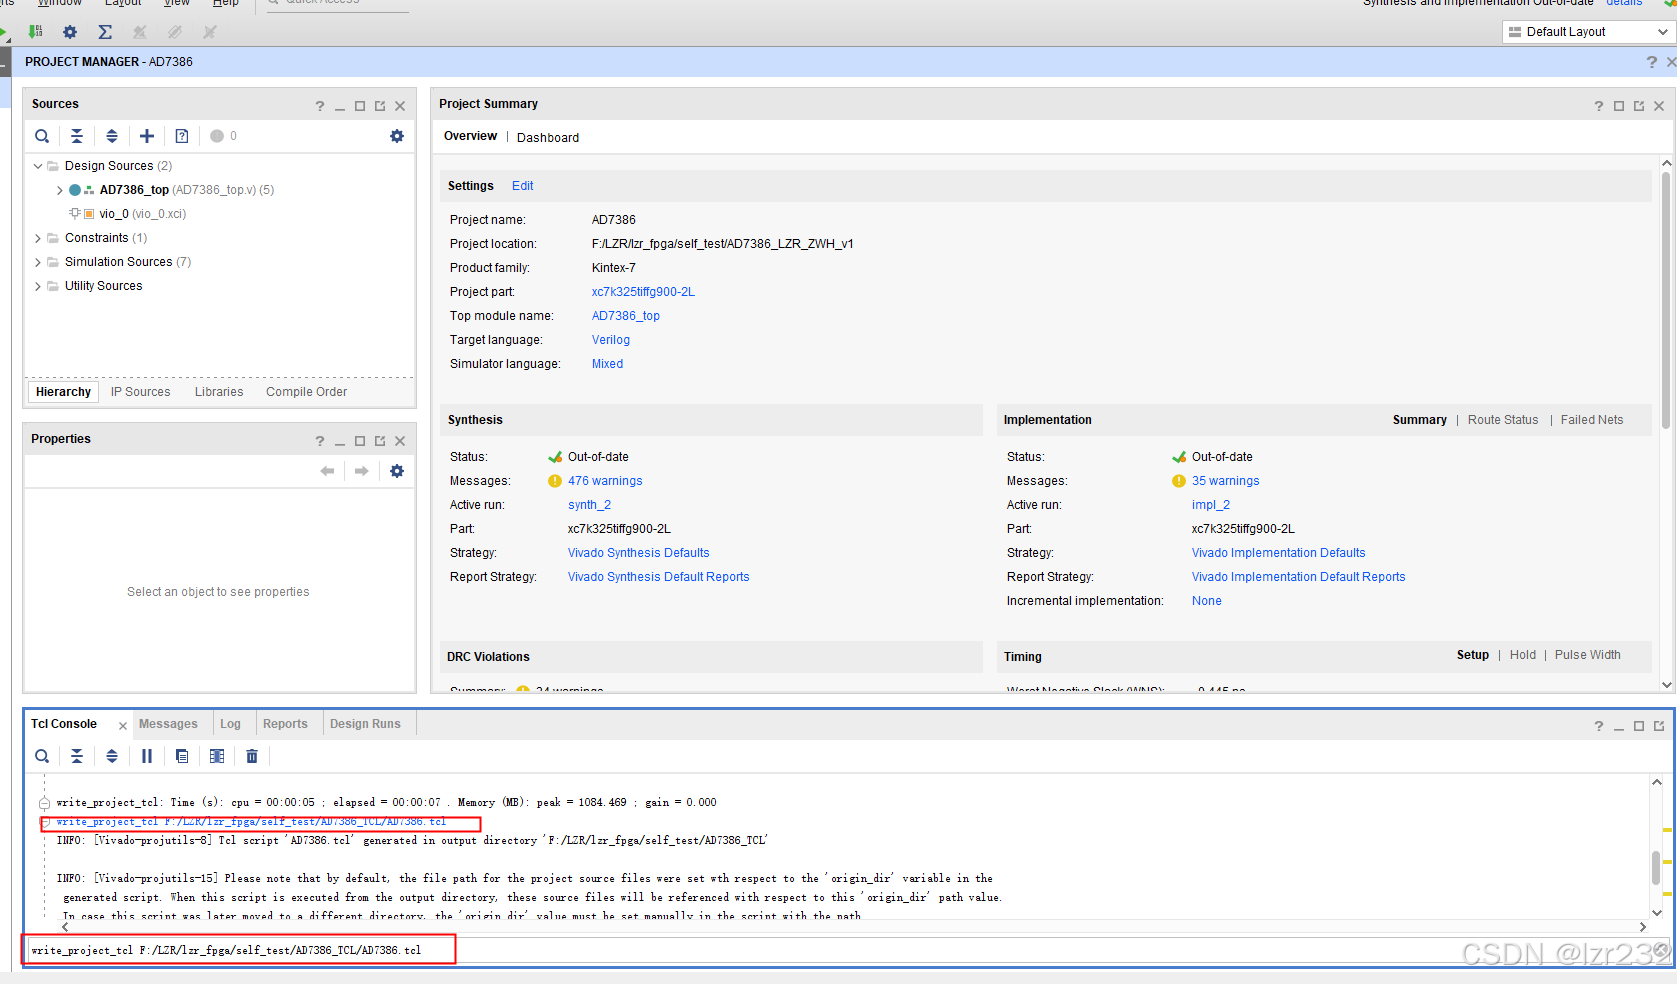Open project part xc7k325tiffg900-2L link
Image resolution: width=1677 pixels, height=984 pixels.
[643, 292]
